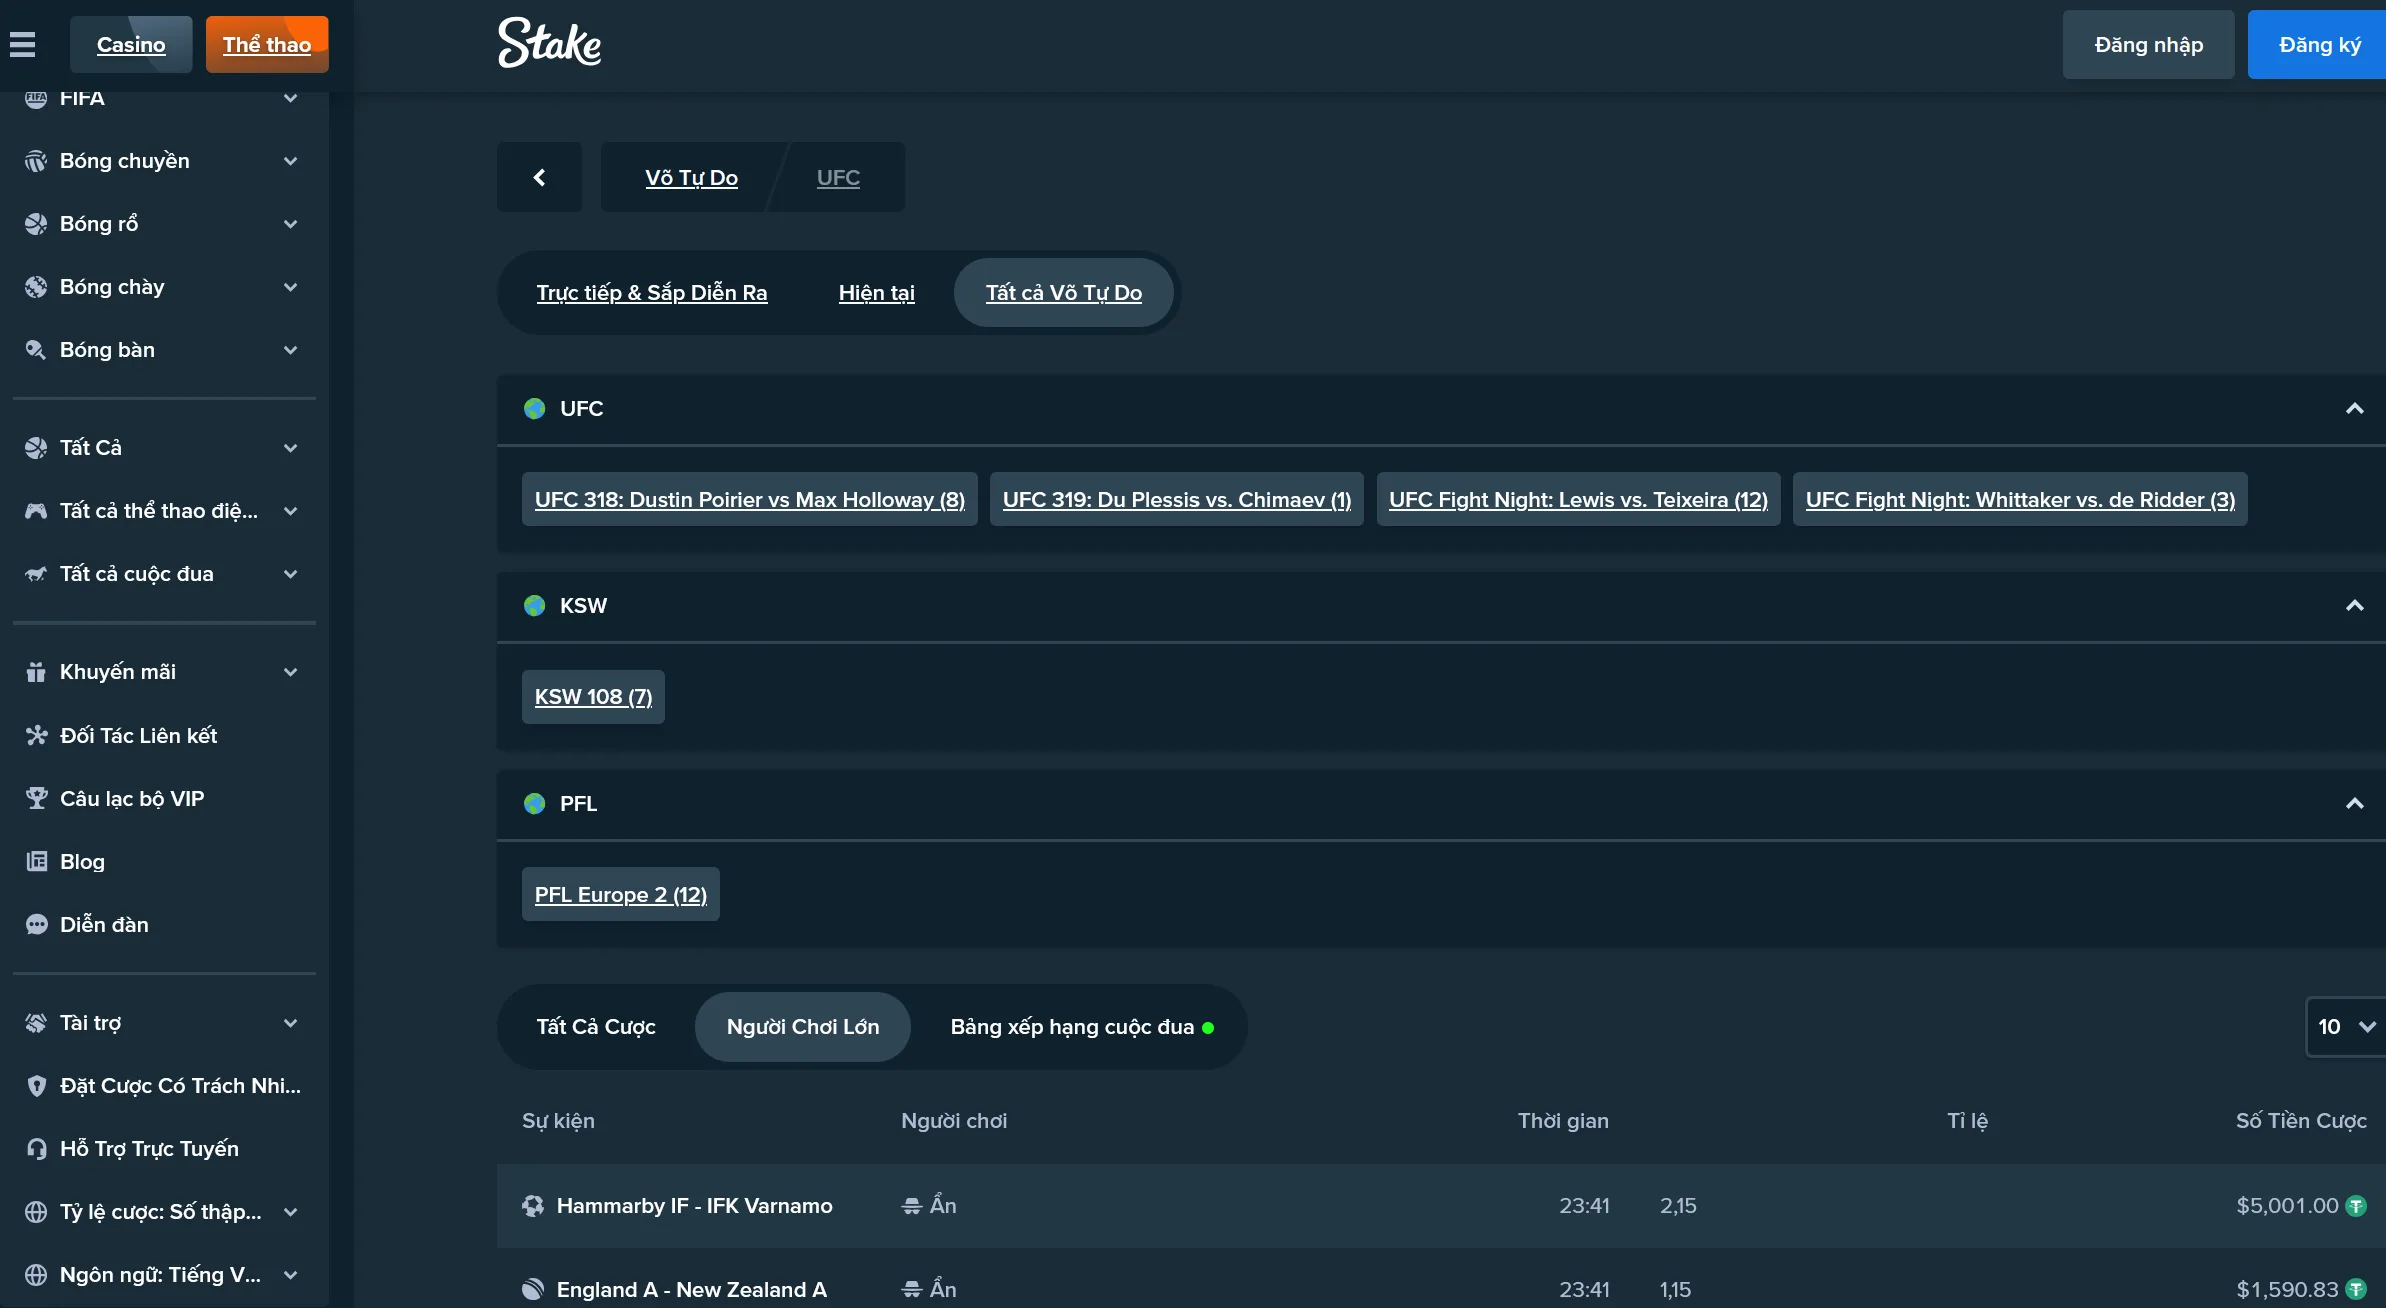Collapse the UFC section
This screenshot has width=2386, height=1308.
point(2354,408)
